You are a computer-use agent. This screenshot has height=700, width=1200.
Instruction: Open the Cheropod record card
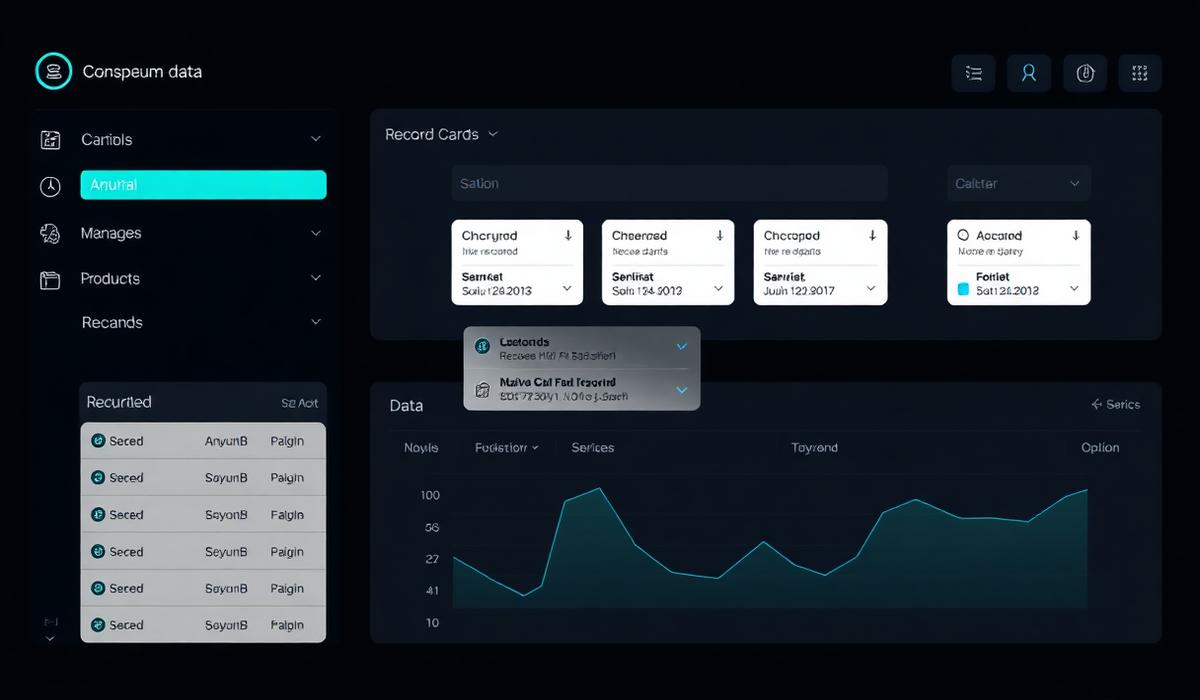coord(820,262)
